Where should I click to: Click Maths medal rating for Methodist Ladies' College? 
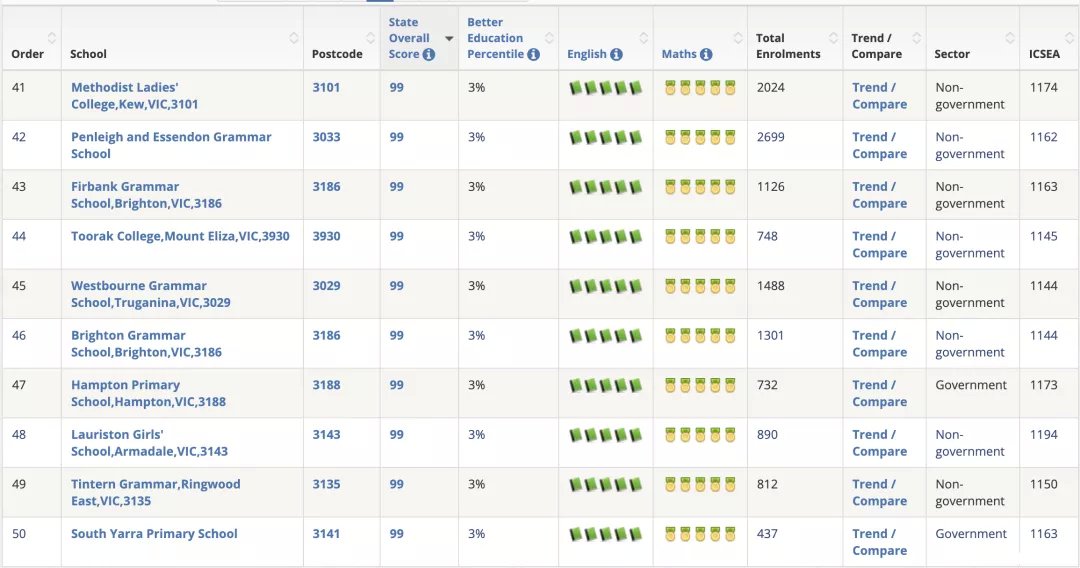click(700, 88)
